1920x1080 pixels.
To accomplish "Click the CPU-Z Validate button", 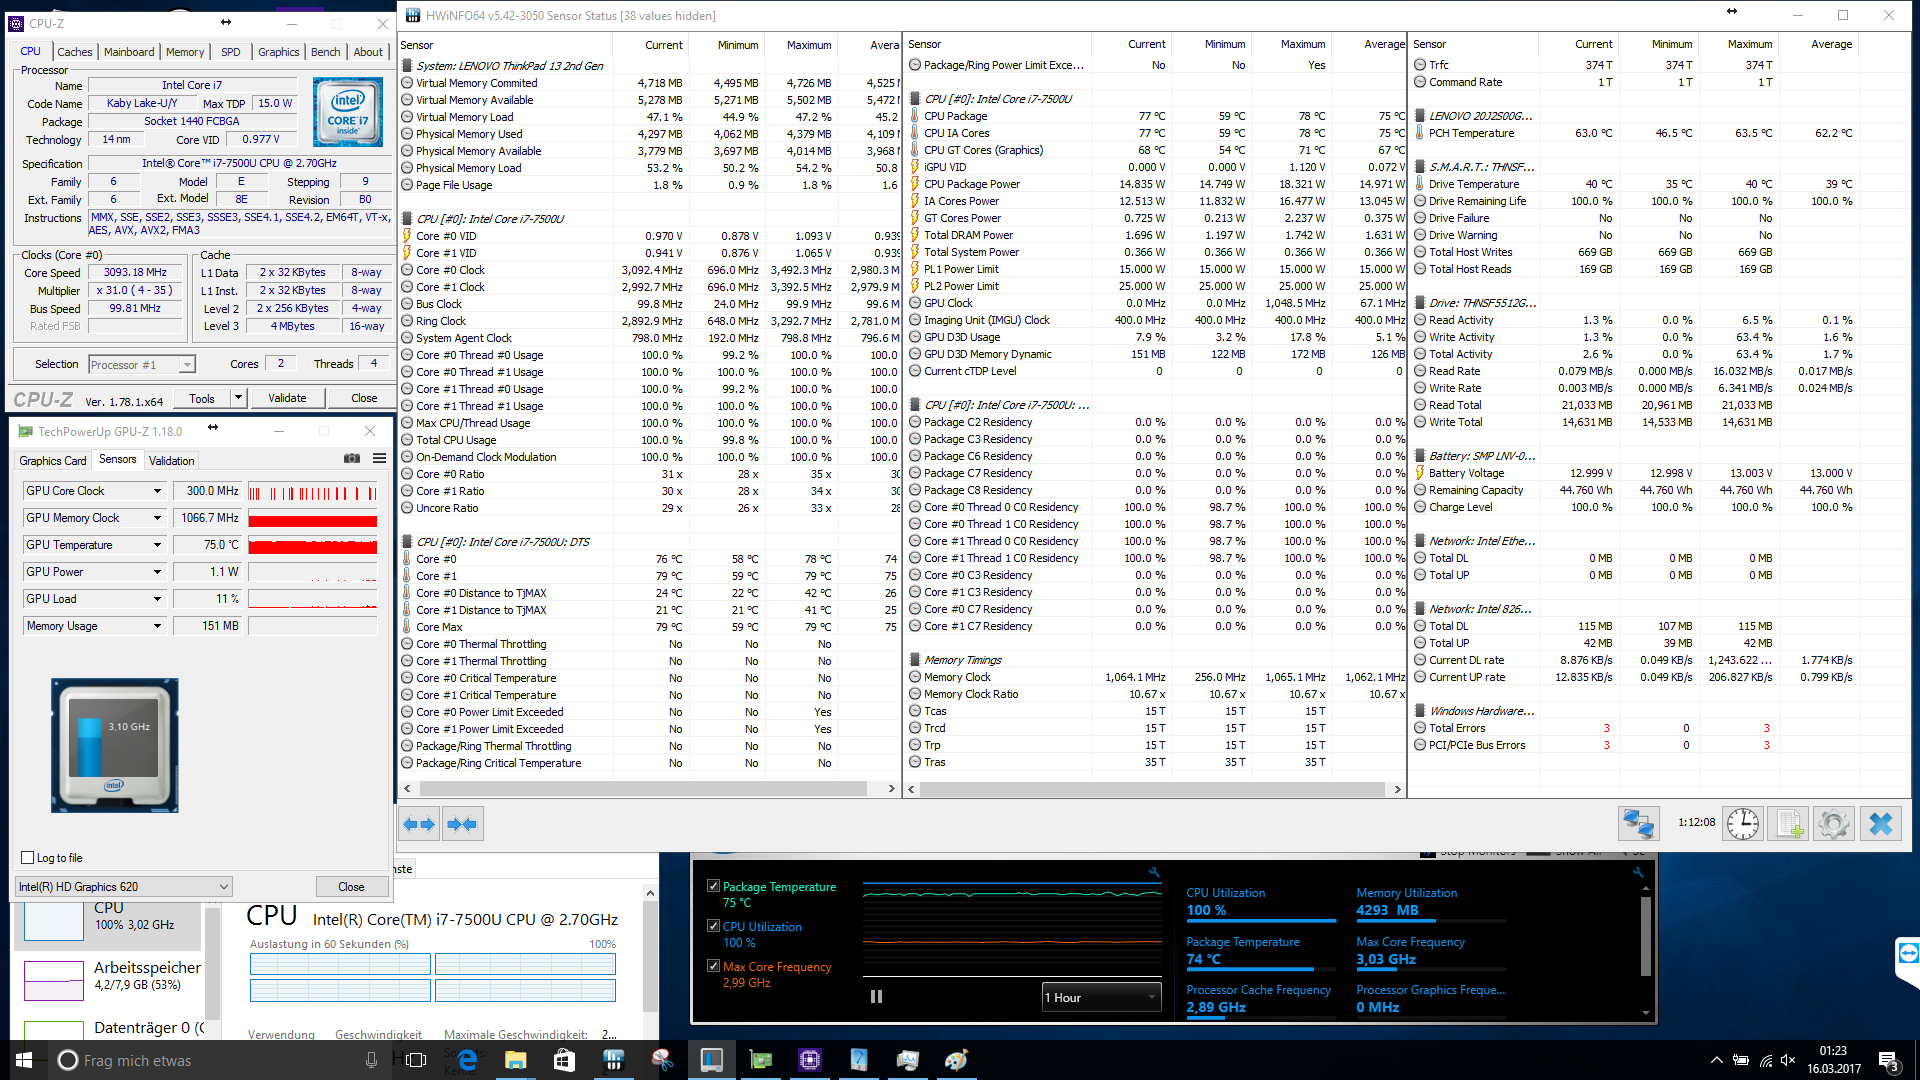I will 287,398.
